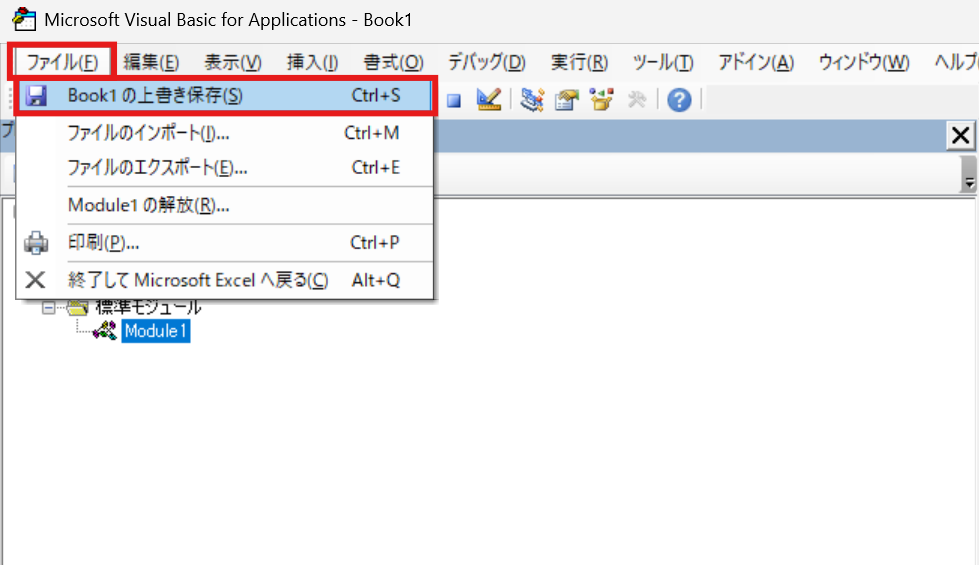This screenshot has height=565, width=979.
Task: Choose Book1 の上書き保存(S) from menu
Action: point(225,96)
